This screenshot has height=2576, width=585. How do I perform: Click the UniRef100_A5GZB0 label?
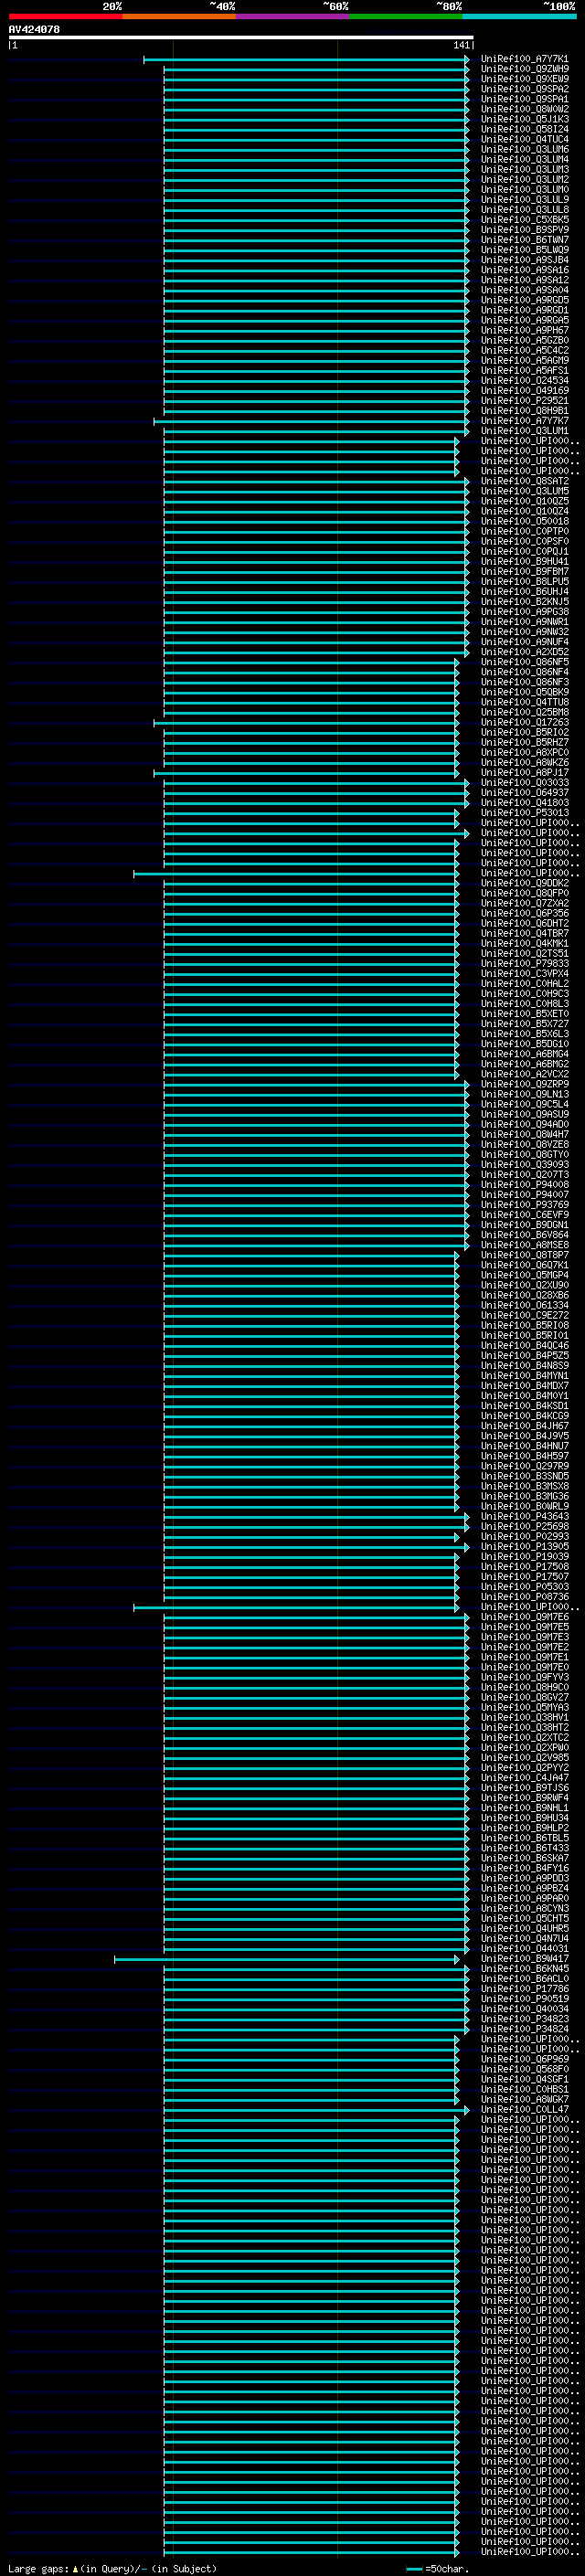tap(524, 340)
